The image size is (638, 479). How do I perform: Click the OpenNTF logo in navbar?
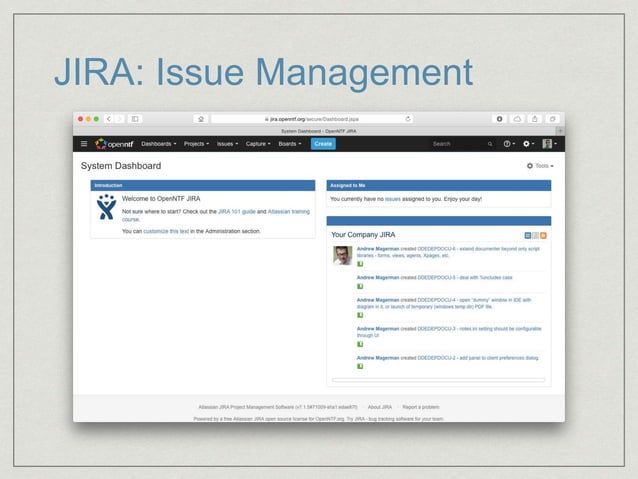point(114,144)
